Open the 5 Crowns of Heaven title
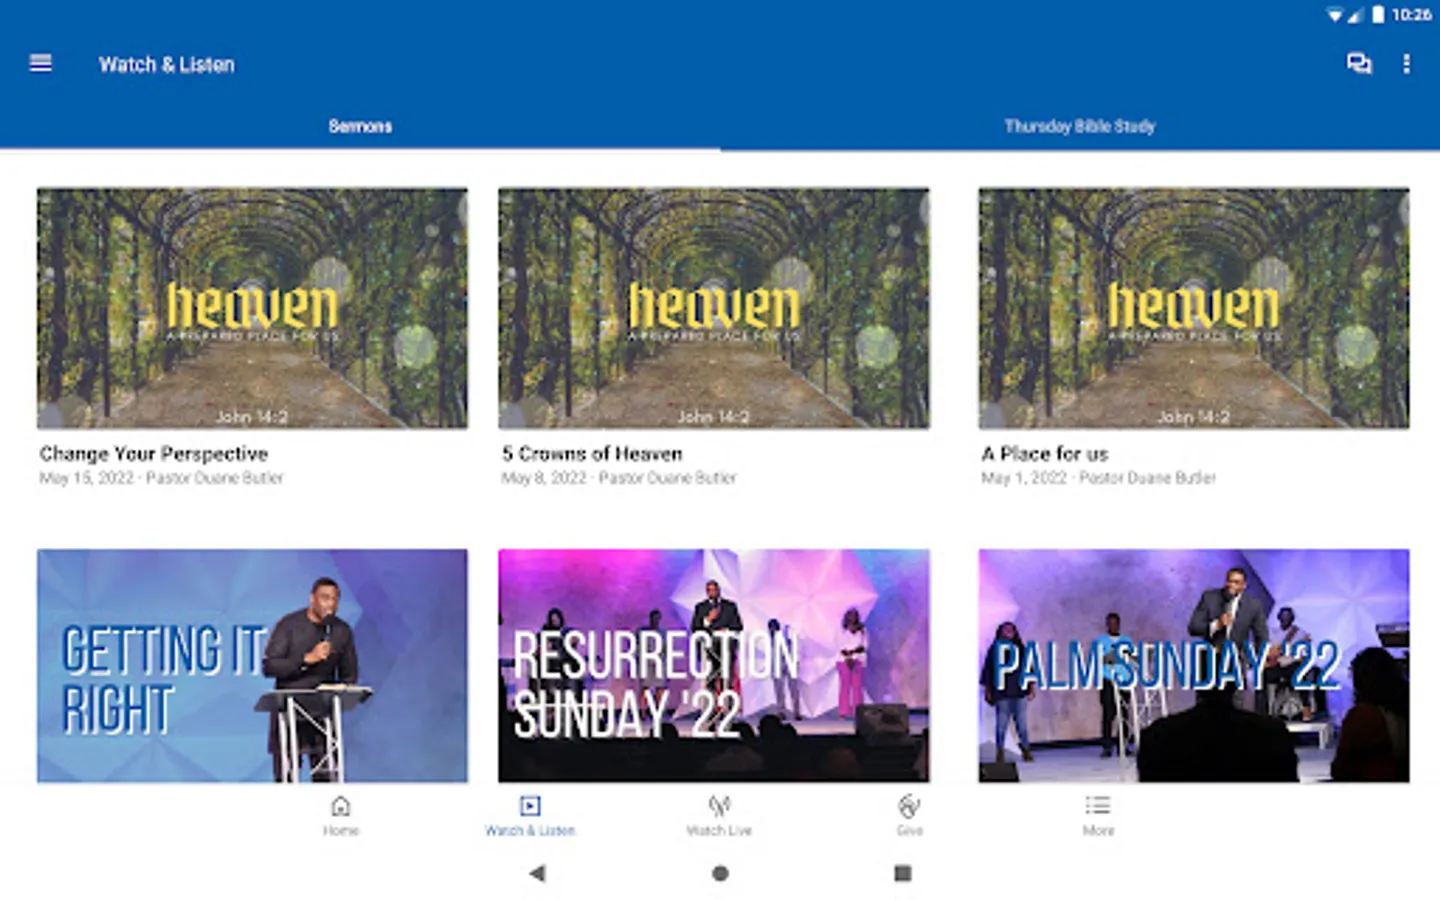The height and width of the screenshot is (900, 1440). coord(592,453)
